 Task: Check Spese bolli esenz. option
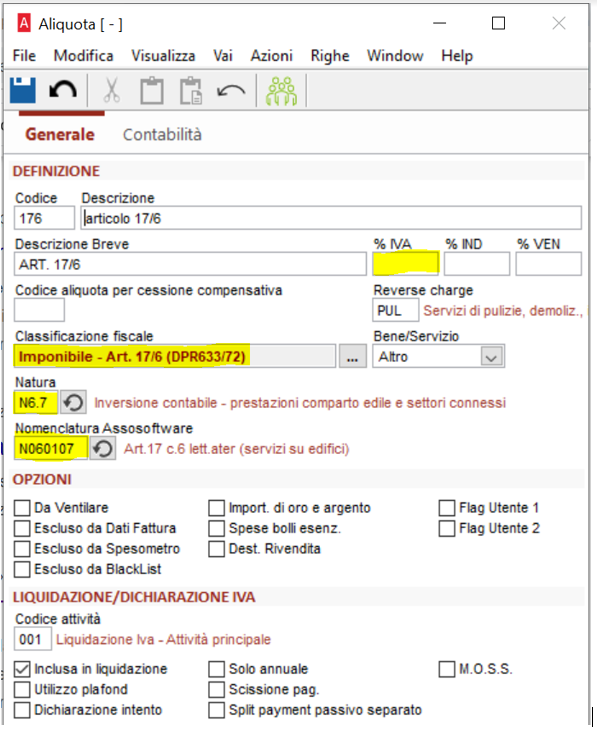pos(216,528)
